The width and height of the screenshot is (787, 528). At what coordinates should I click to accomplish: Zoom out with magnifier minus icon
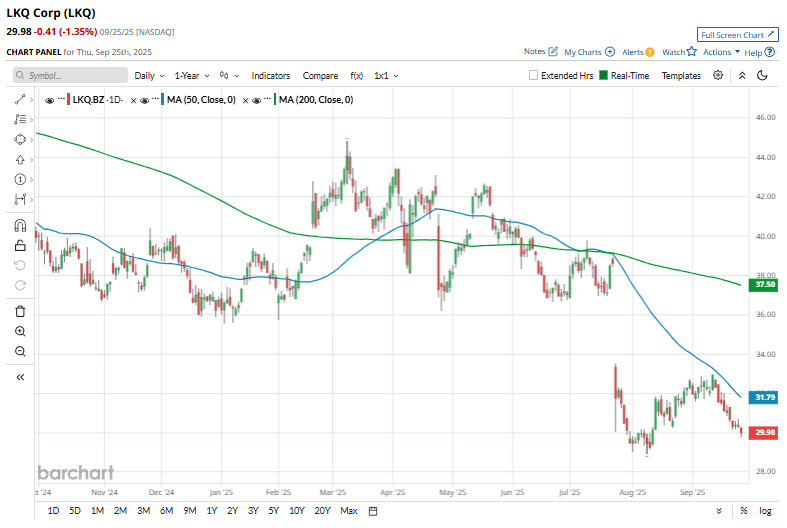20,351
